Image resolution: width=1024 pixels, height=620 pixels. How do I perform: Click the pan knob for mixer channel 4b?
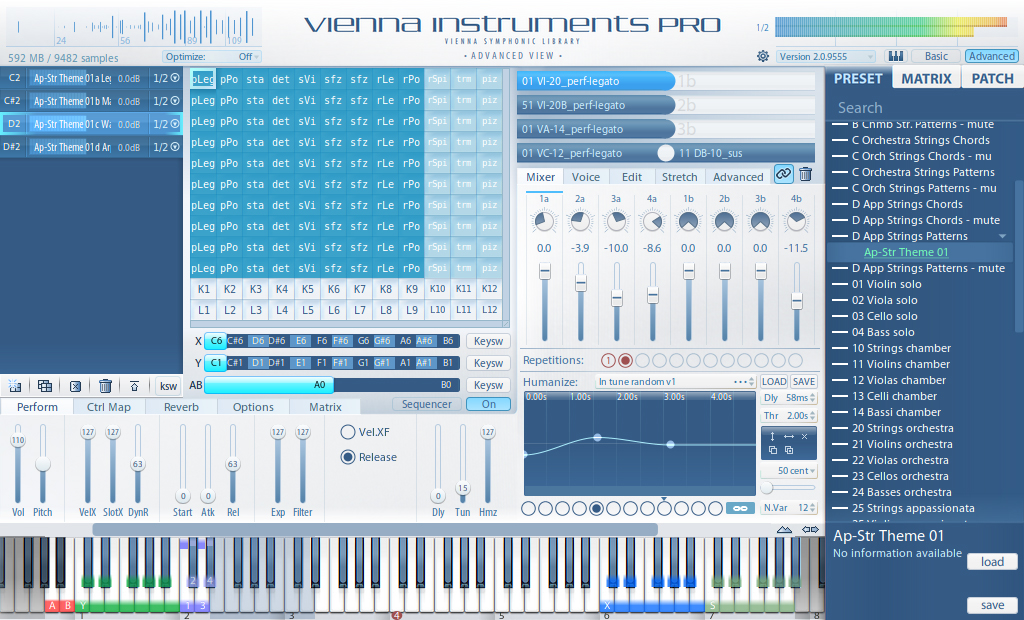(796, 222)
